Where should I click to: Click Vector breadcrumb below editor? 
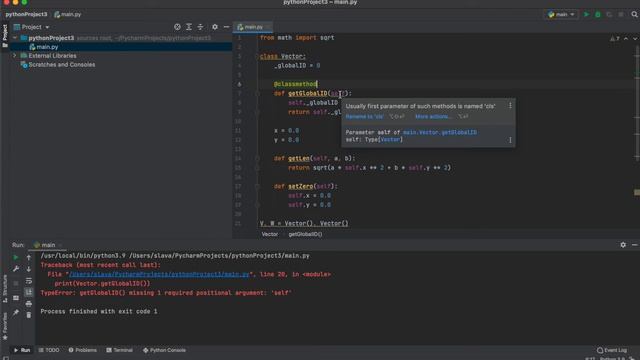pyautogui.click(x=270, y=234)
